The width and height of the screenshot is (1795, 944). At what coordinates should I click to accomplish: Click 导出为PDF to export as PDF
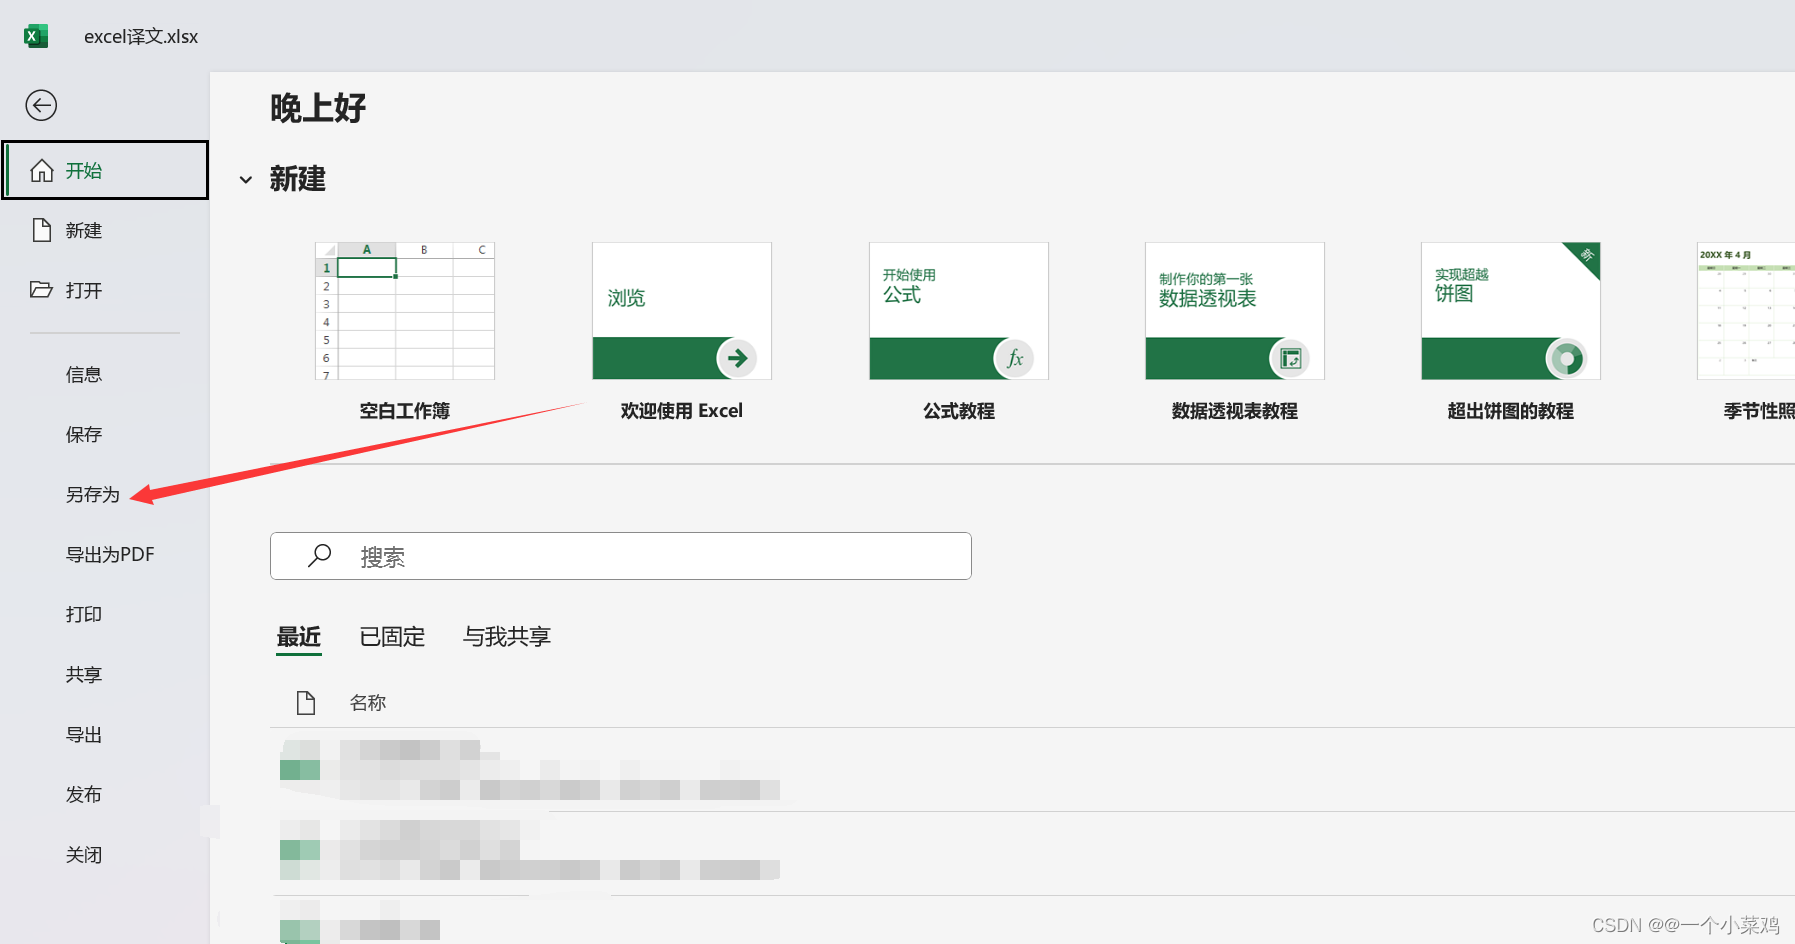click(109, 554)
